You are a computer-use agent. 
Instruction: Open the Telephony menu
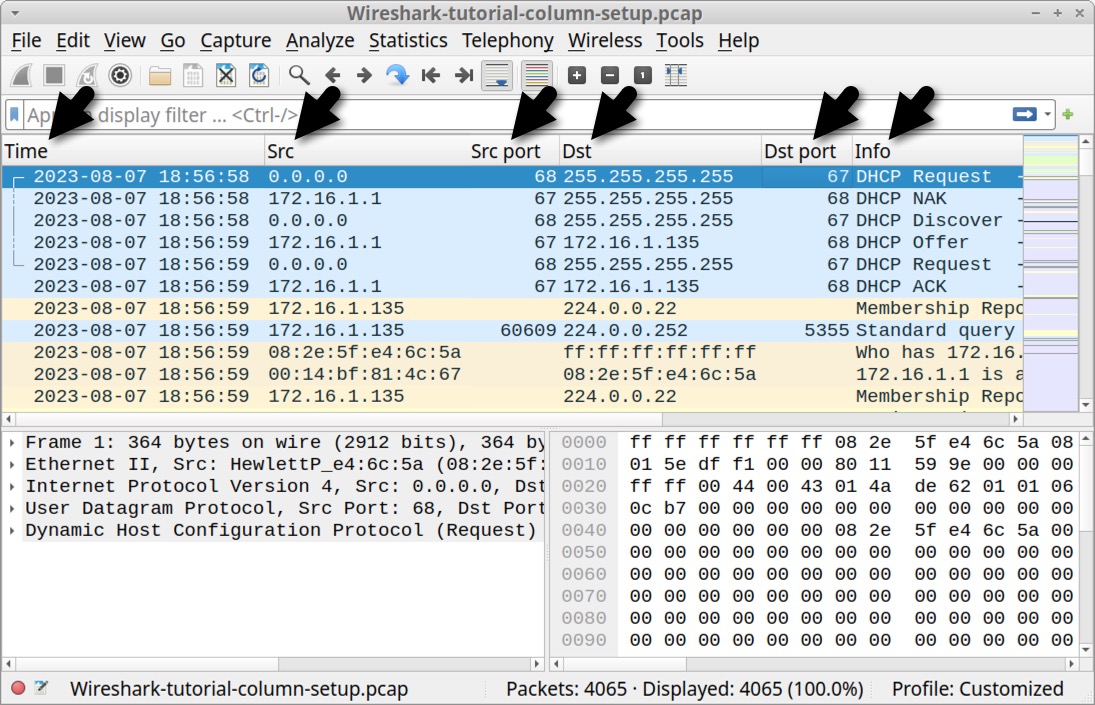pyautogui.click(x=508, y=40)
